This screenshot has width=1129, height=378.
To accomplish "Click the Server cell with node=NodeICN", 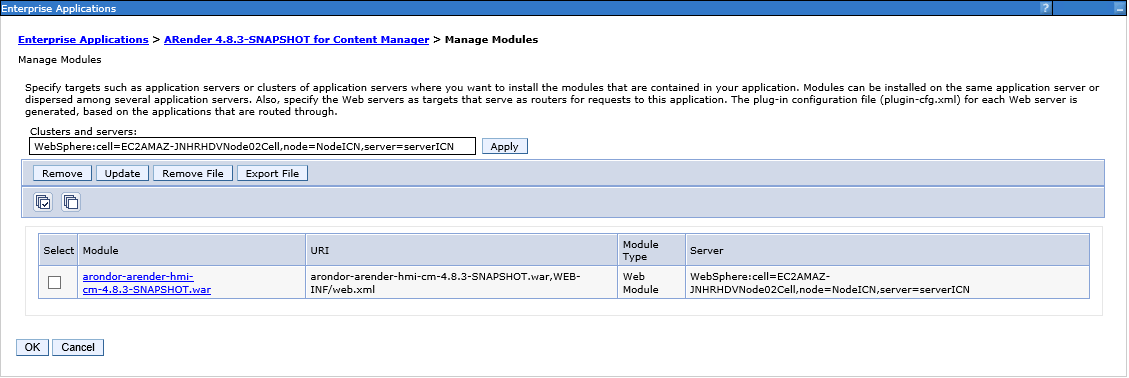I will [x=887, y=283].
